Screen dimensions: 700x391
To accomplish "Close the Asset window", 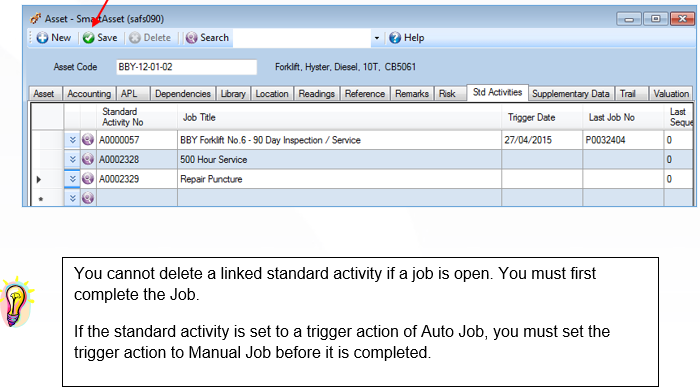I will point(682,19).
